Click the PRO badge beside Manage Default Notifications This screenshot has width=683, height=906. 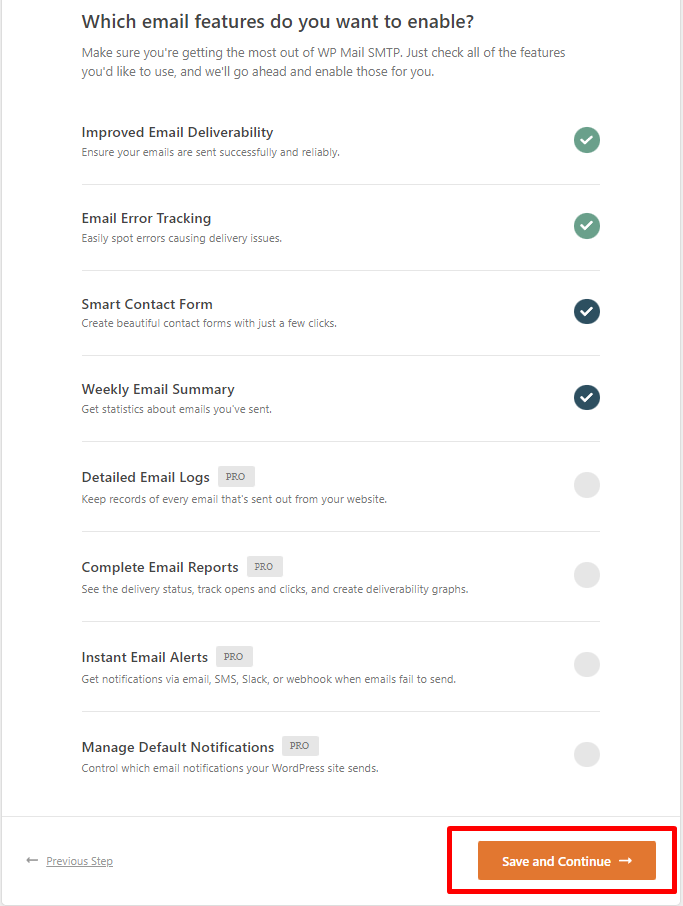point(300,746)
